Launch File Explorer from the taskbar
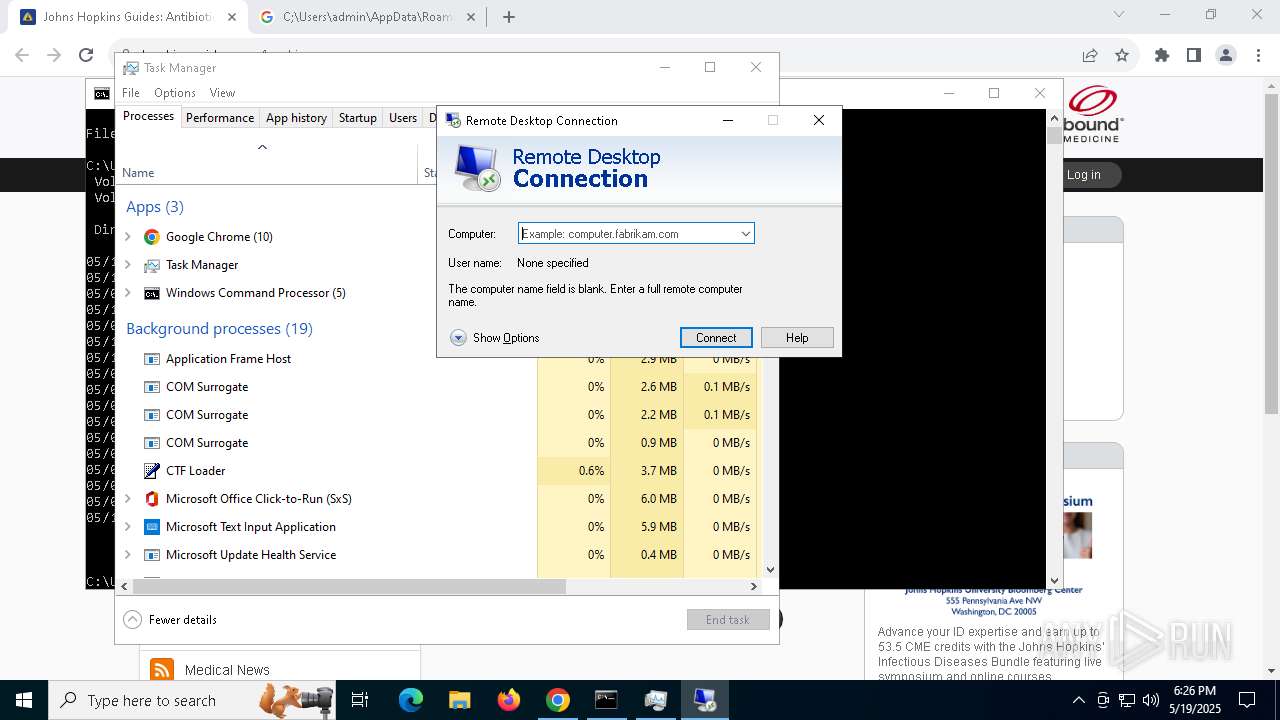Viewport: 1280px width, 720px height. (460, 700)
